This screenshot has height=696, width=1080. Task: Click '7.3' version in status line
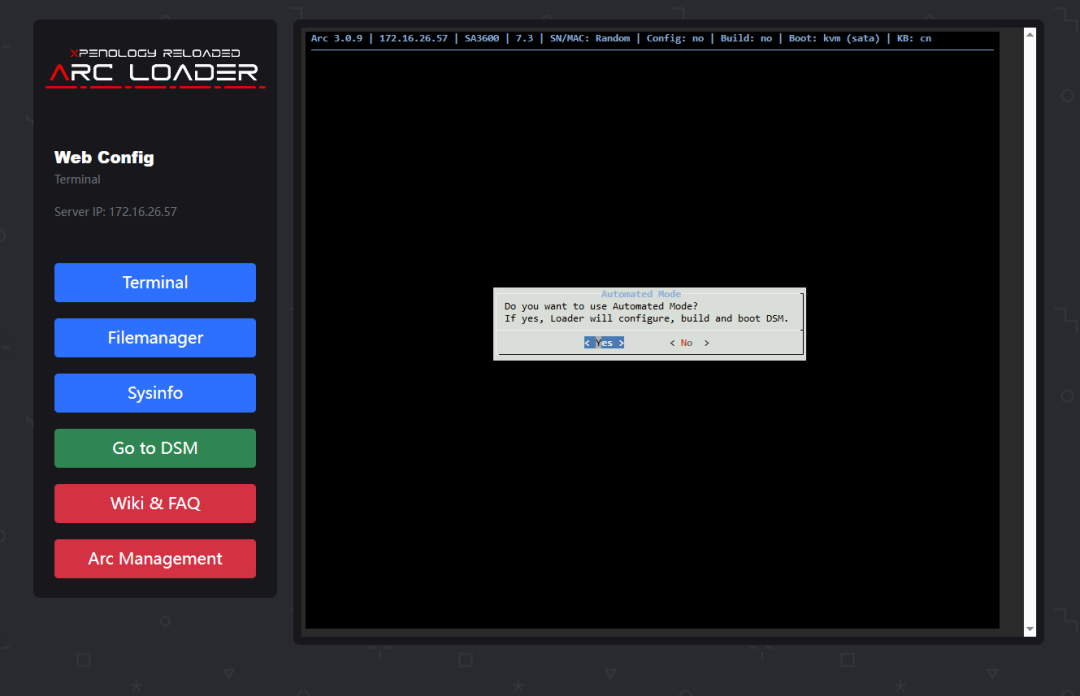point(524,38)
